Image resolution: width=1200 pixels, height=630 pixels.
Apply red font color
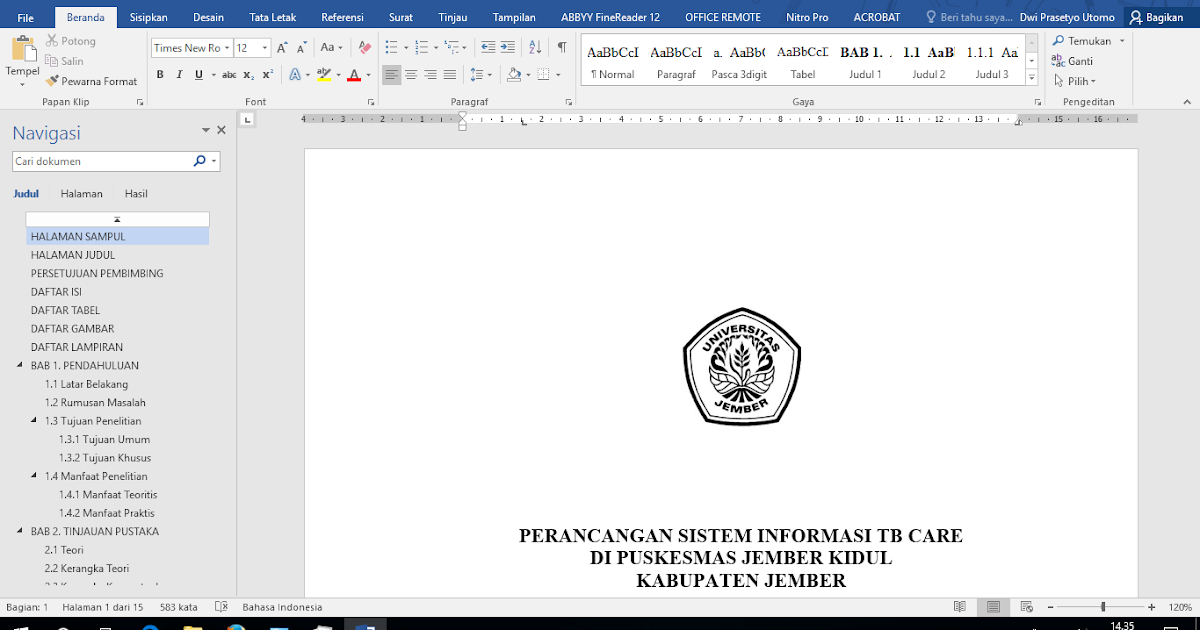(354, 75)
